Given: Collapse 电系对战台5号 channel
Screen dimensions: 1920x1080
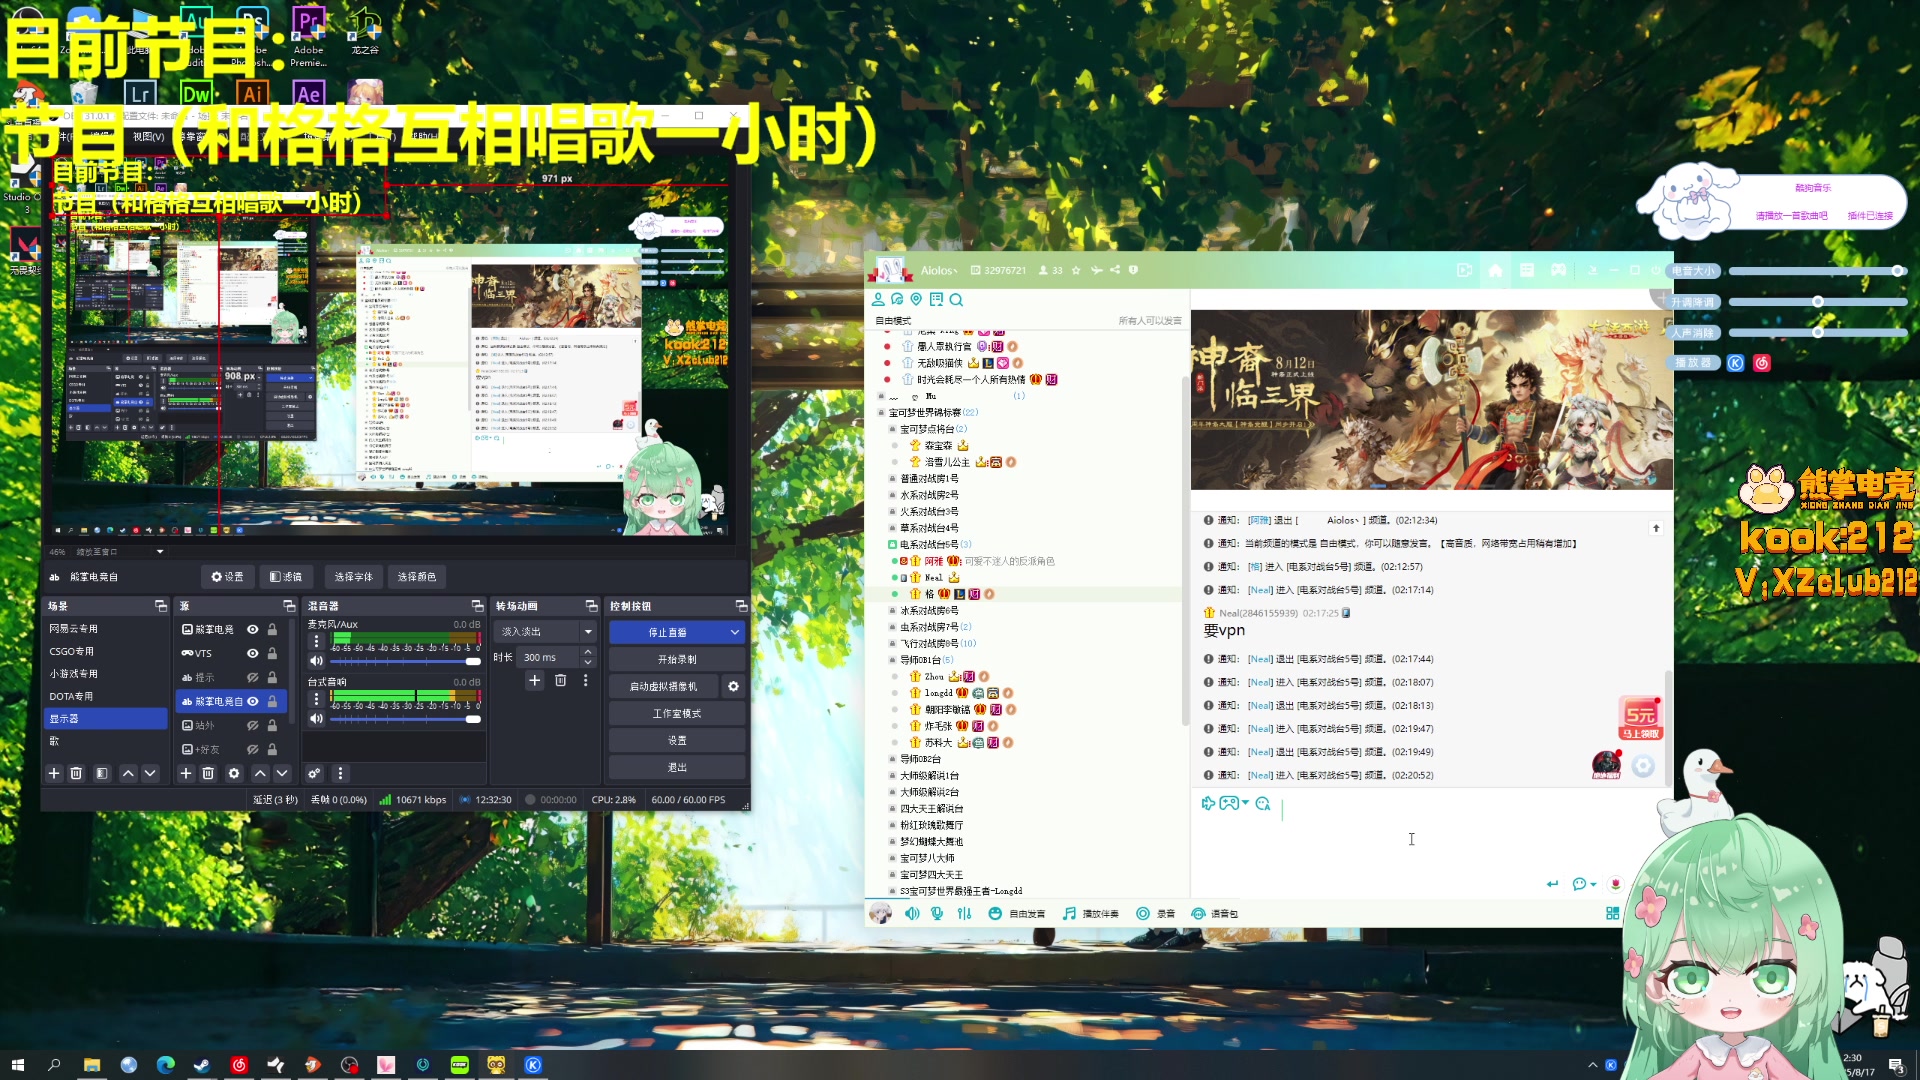Looking at the screenshot, I should coord(892,545).
